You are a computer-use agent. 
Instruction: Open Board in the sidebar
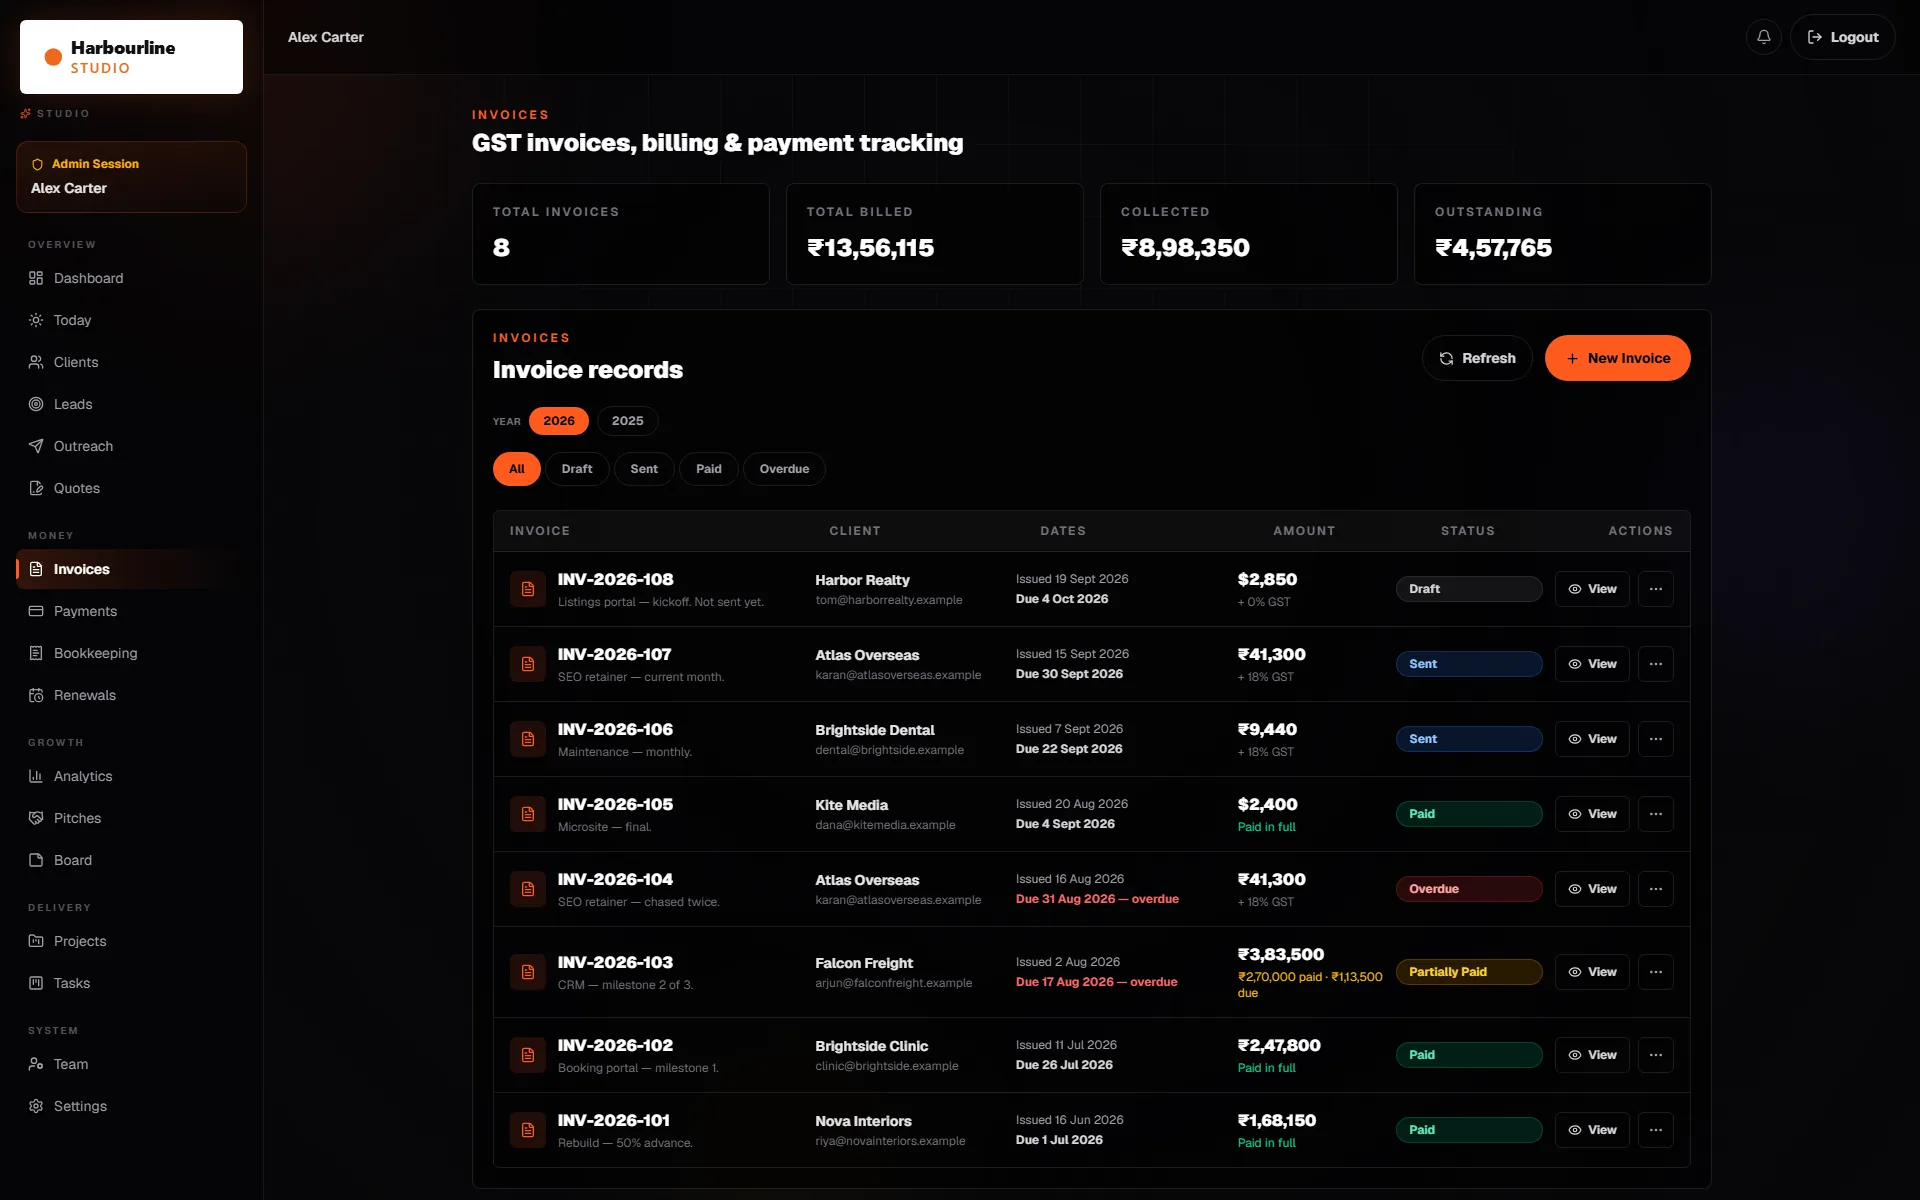pyautogui.click(x=131, y=860)
